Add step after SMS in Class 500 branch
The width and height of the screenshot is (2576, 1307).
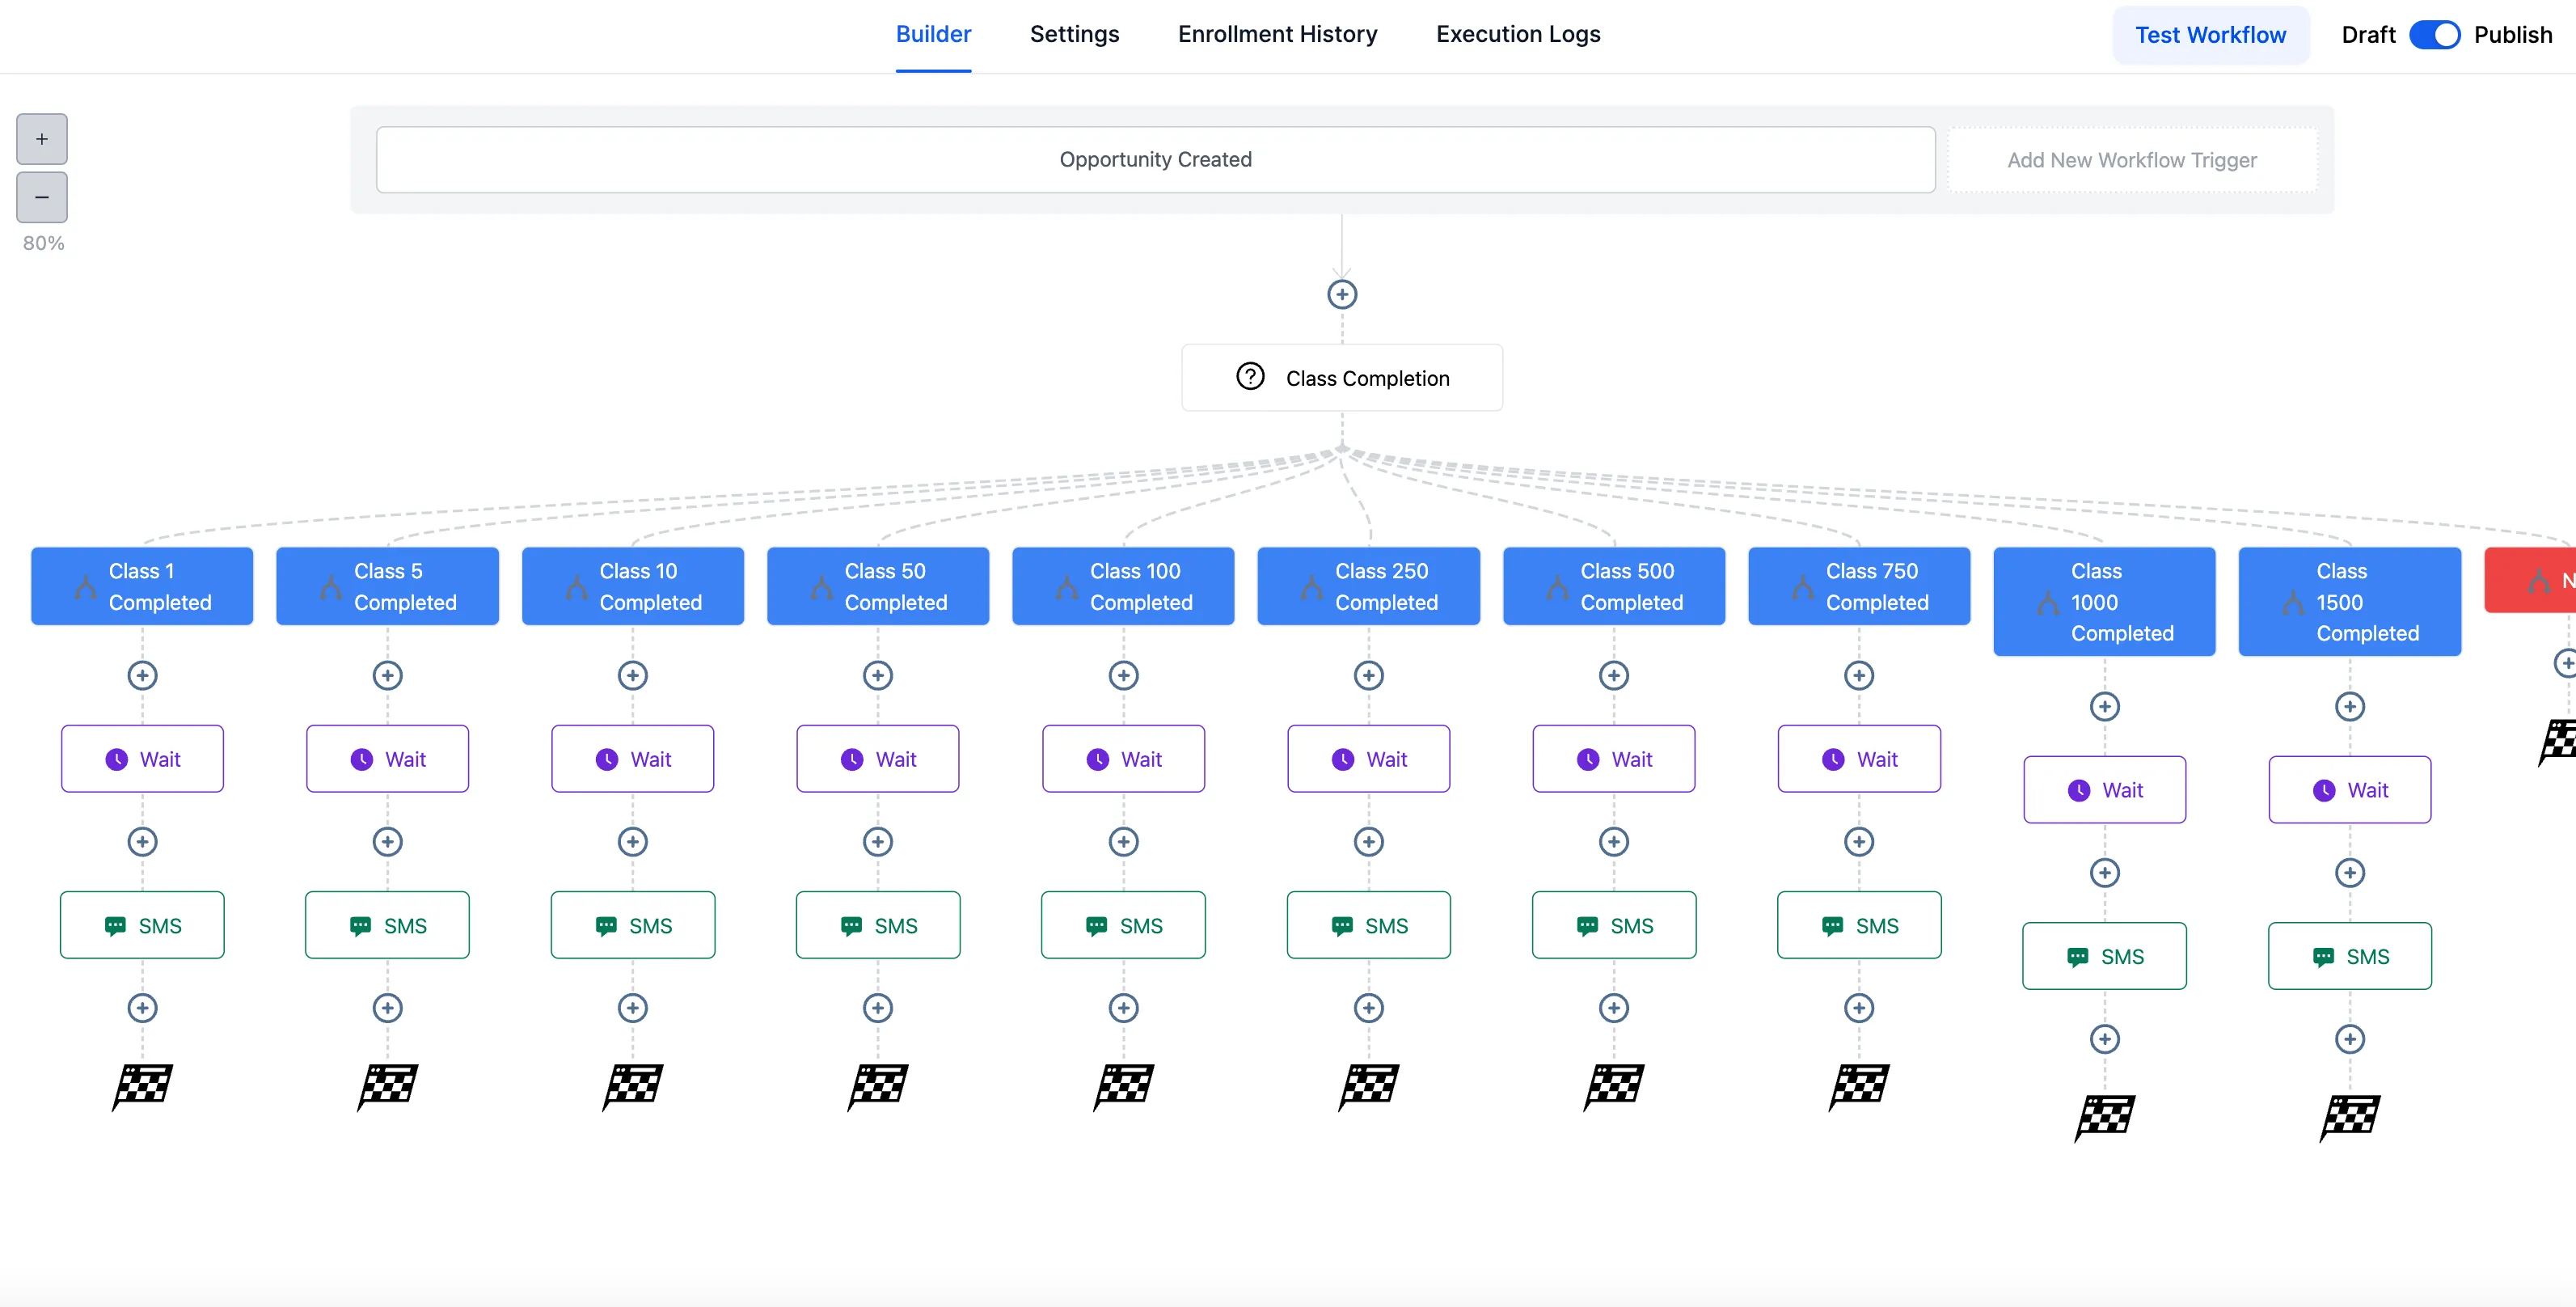pos(1614,1007)
